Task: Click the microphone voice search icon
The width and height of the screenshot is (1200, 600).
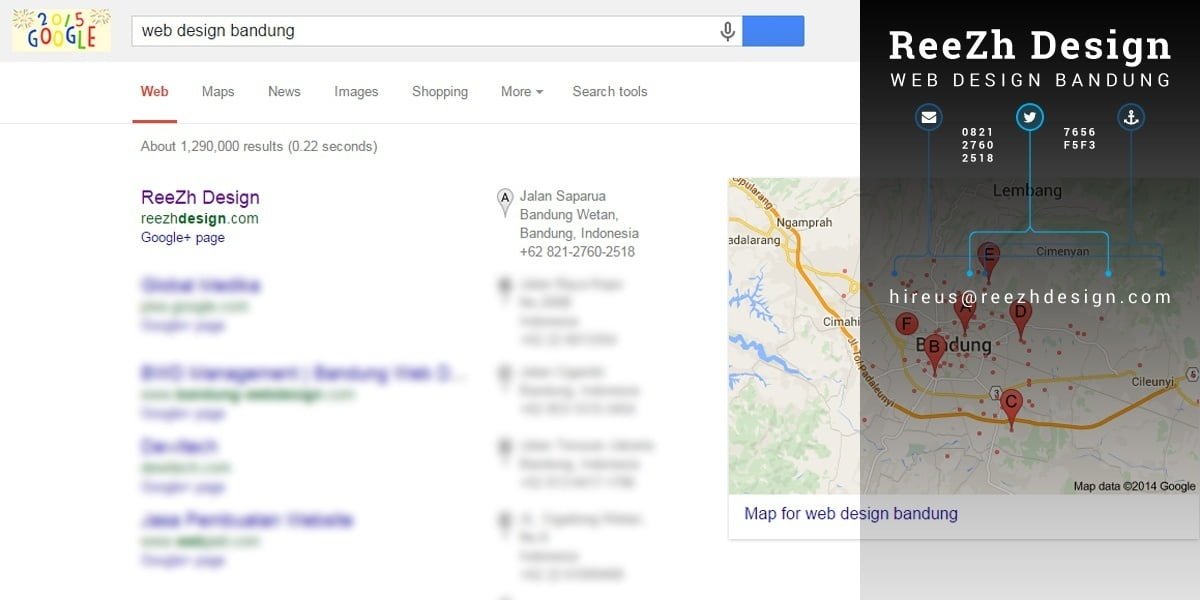Action: [728, 31]
